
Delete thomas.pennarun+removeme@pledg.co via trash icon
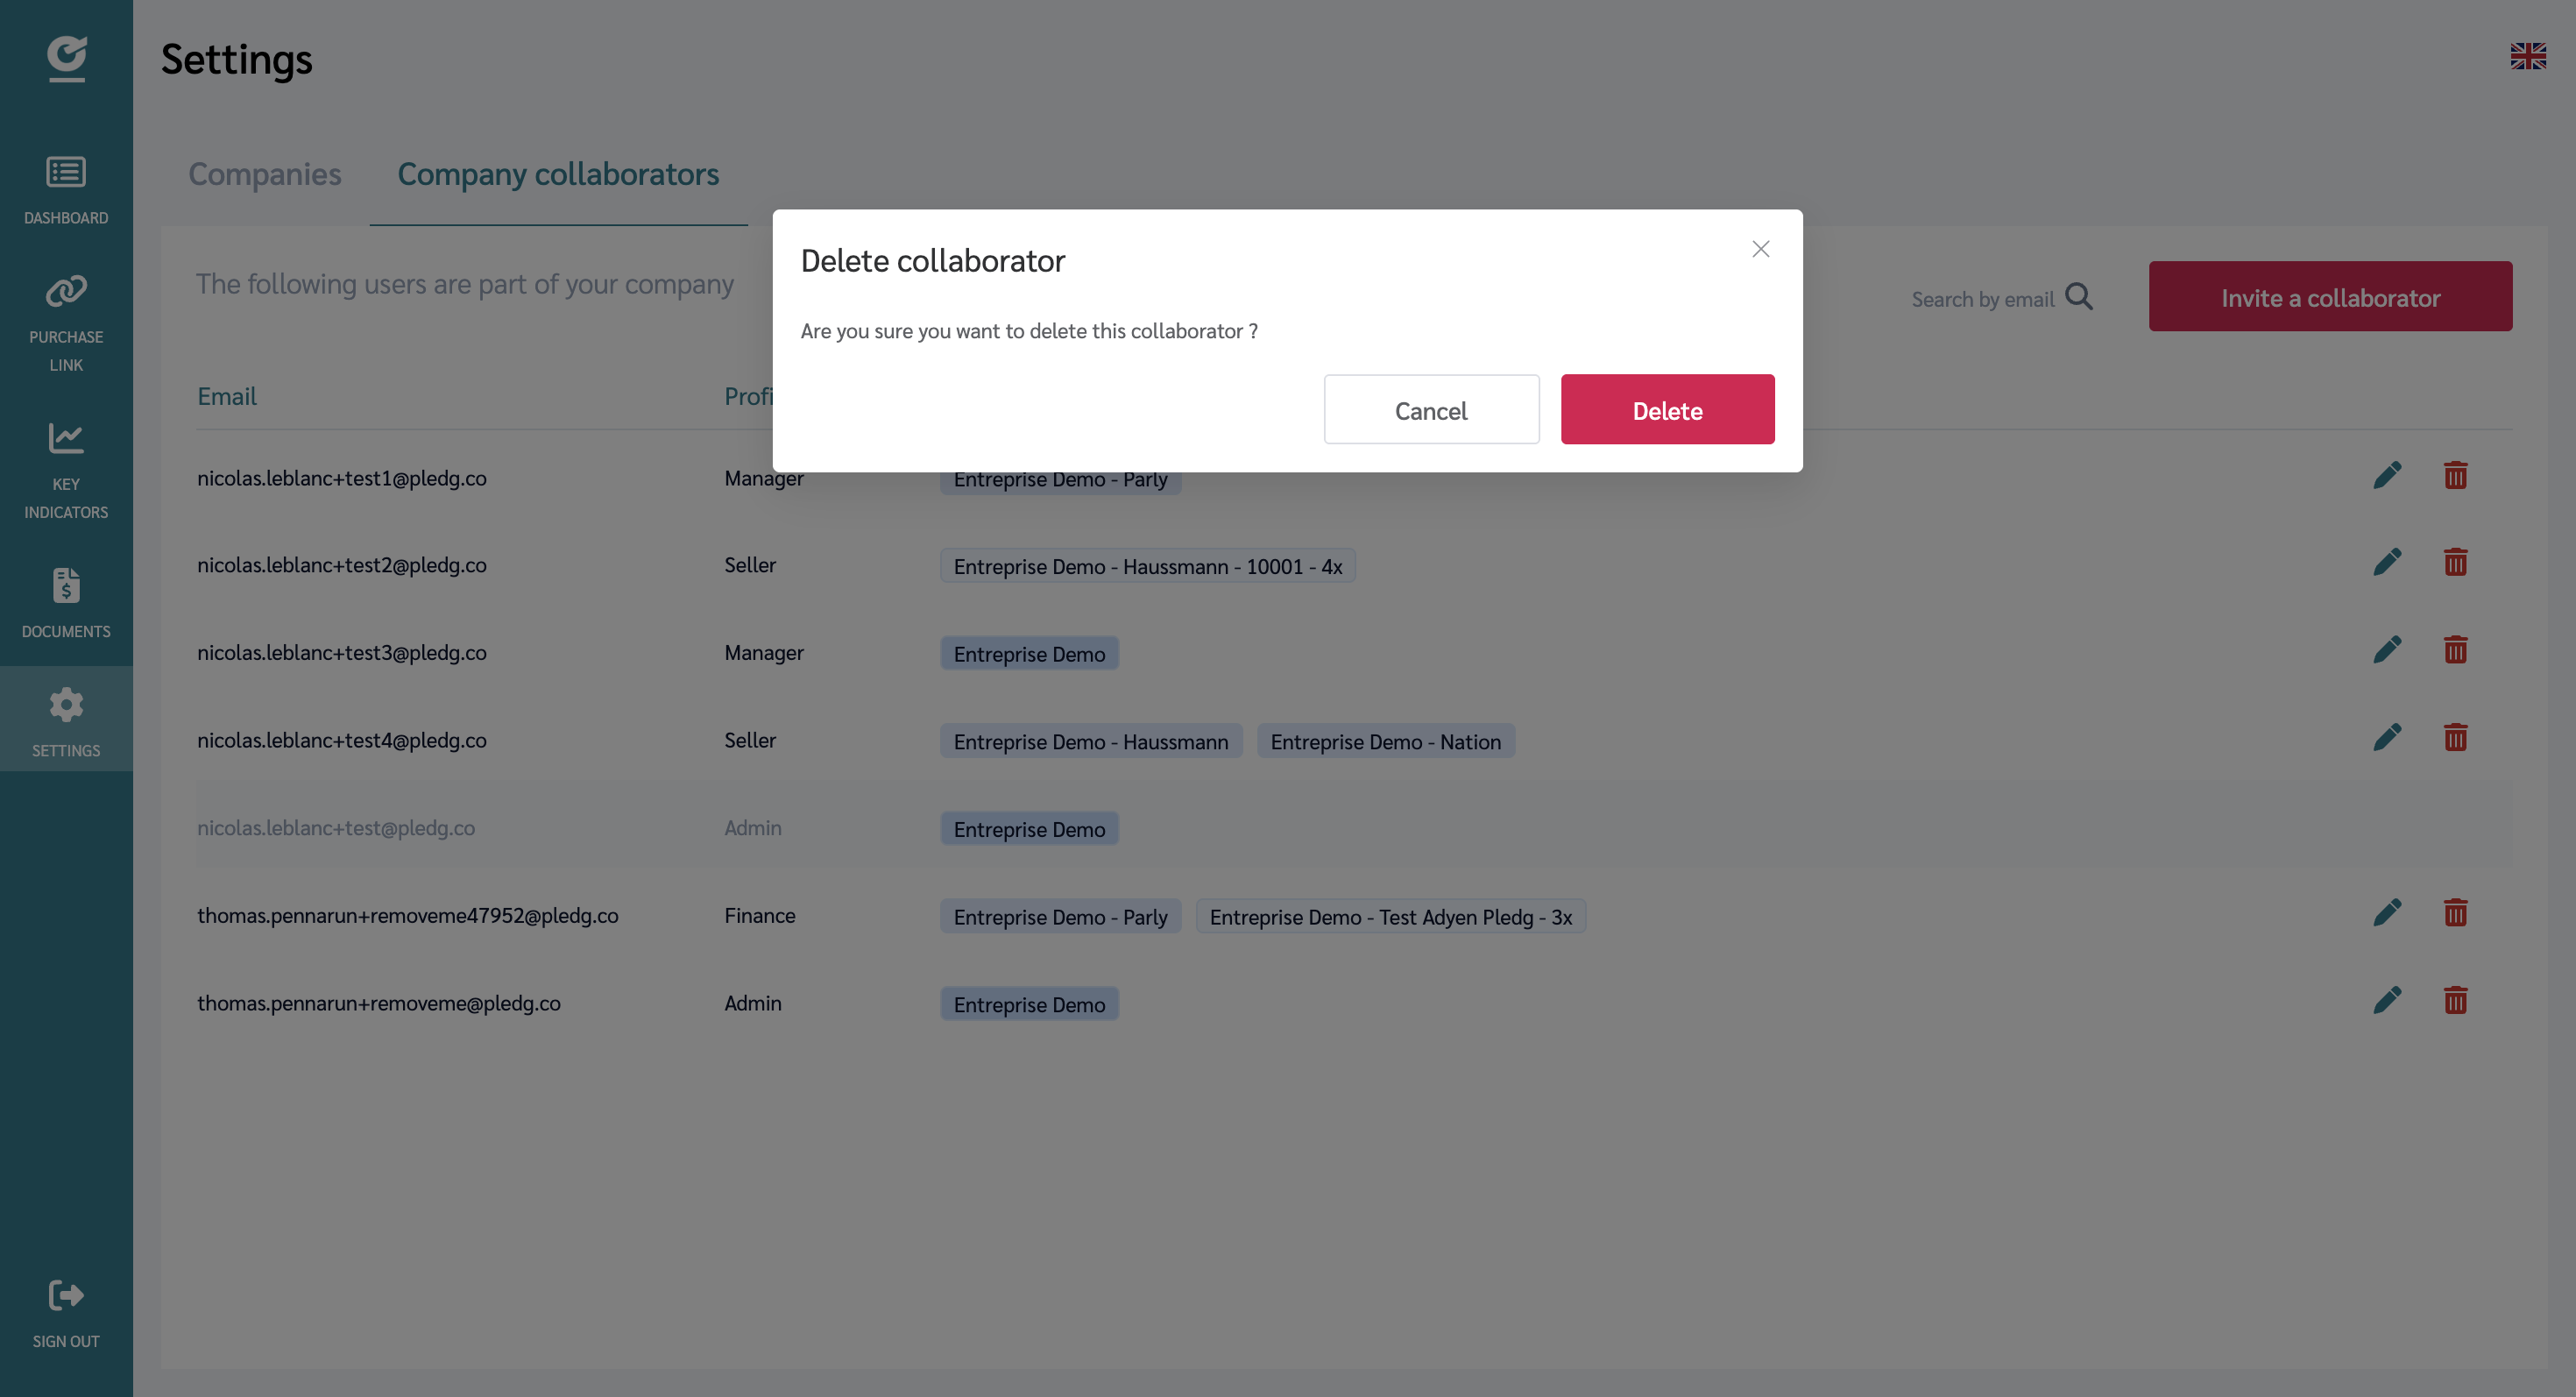(x=2457, y=999)
